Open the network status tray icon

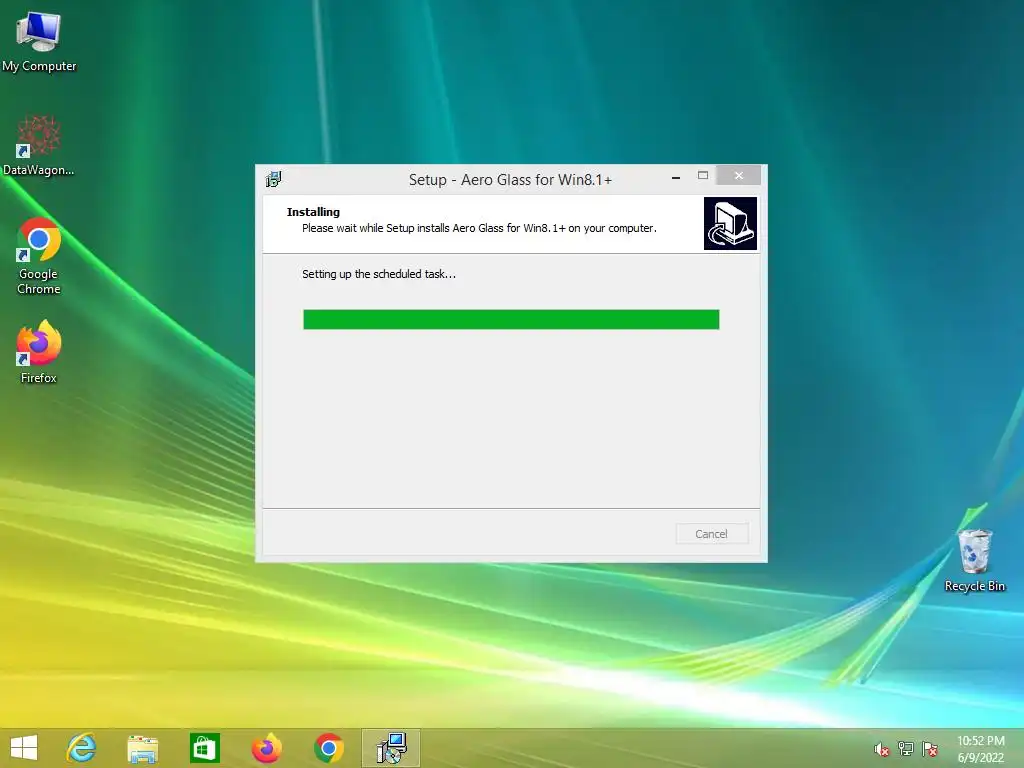[906, 749]
